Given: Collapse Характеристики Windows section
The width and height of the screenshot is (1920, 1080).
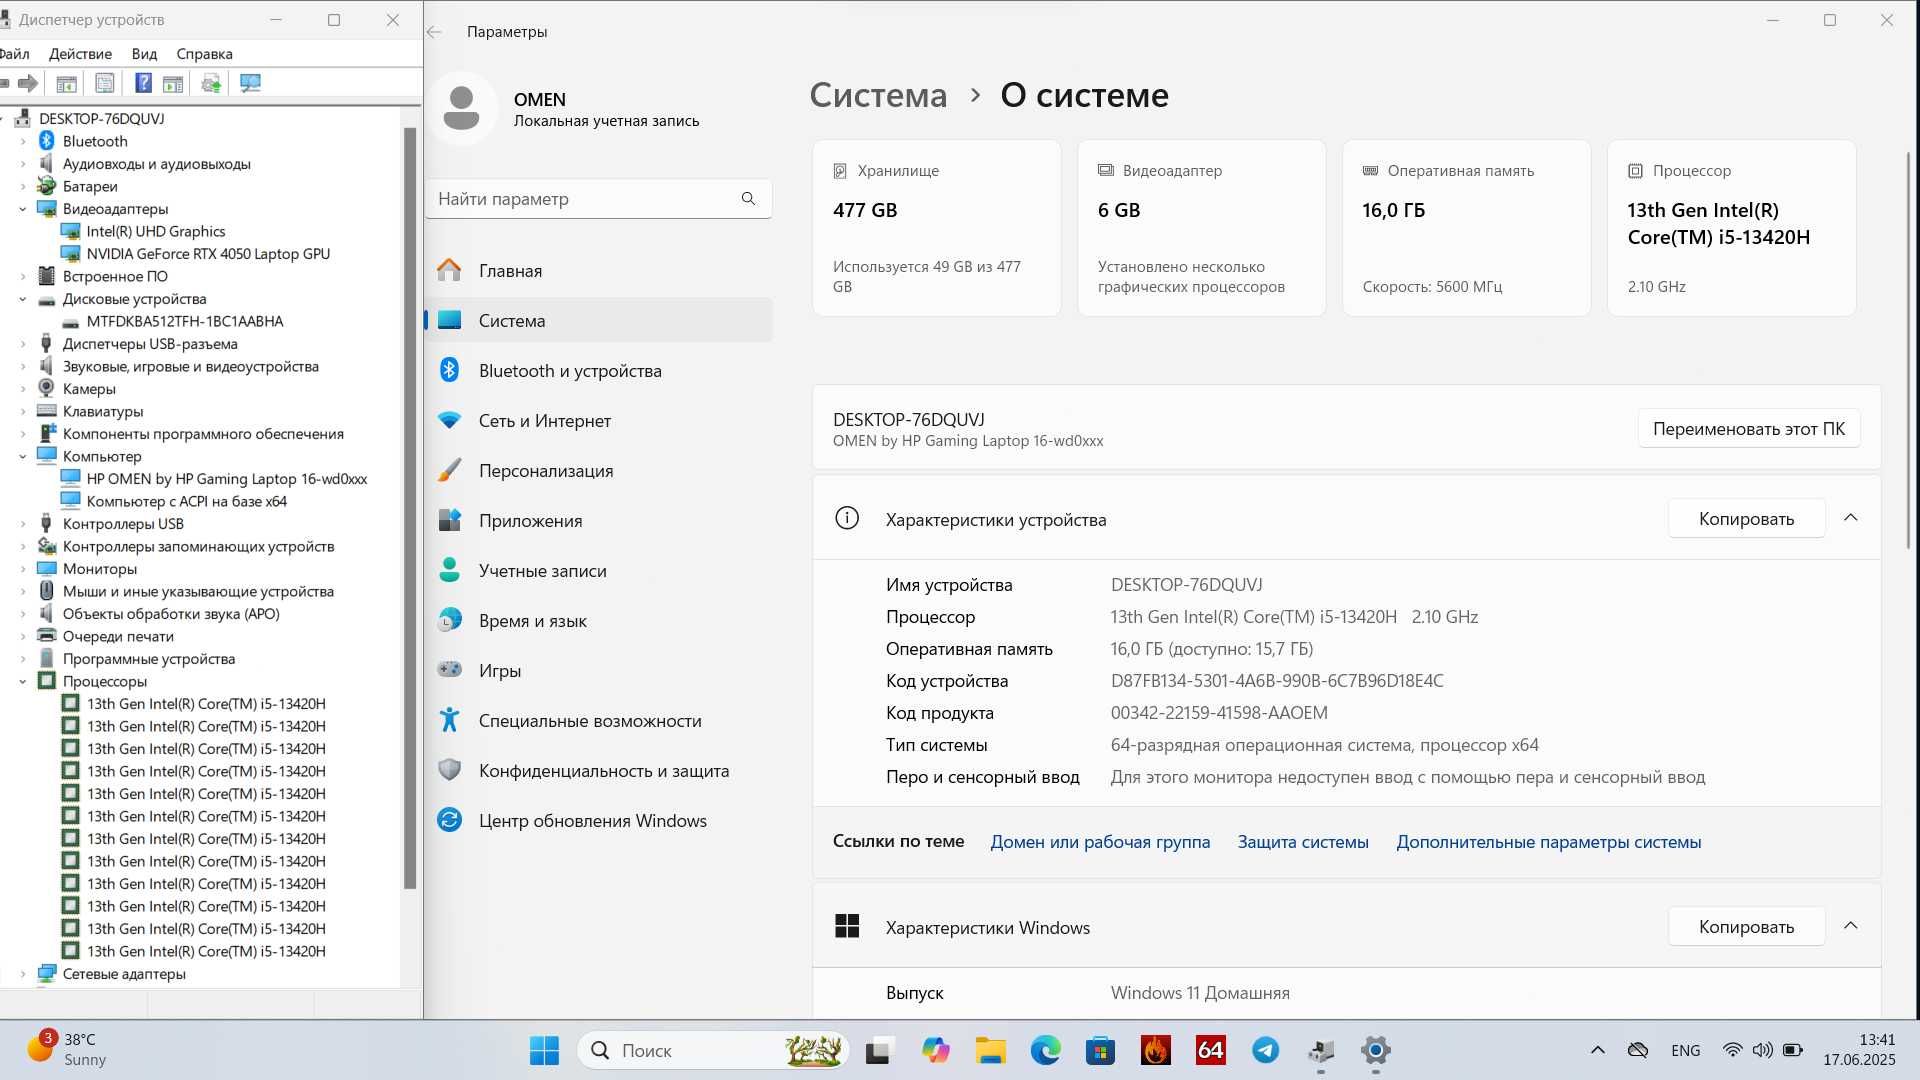Looking at the screenshot, I should tap(1850, 926).
